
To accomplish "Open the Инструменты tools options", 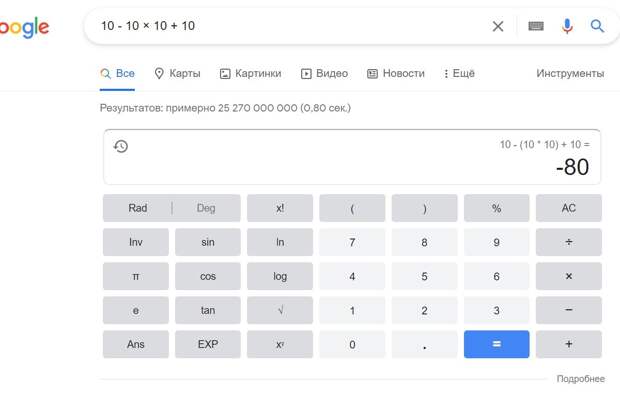I will [570, 74].
